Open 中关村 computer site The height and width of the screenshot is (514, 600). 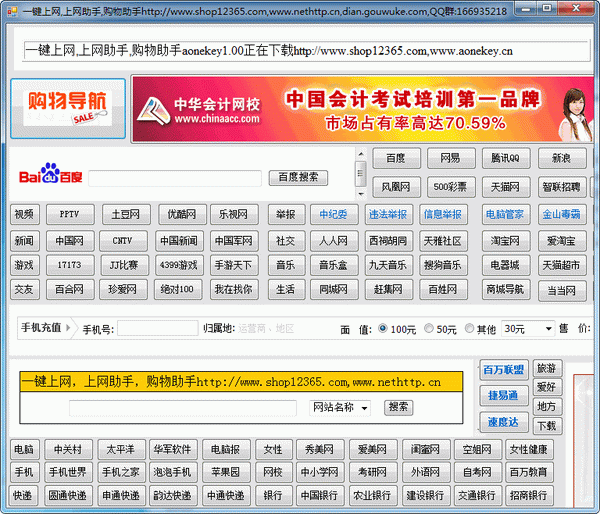pyautogui.click(x=68, y=449)
